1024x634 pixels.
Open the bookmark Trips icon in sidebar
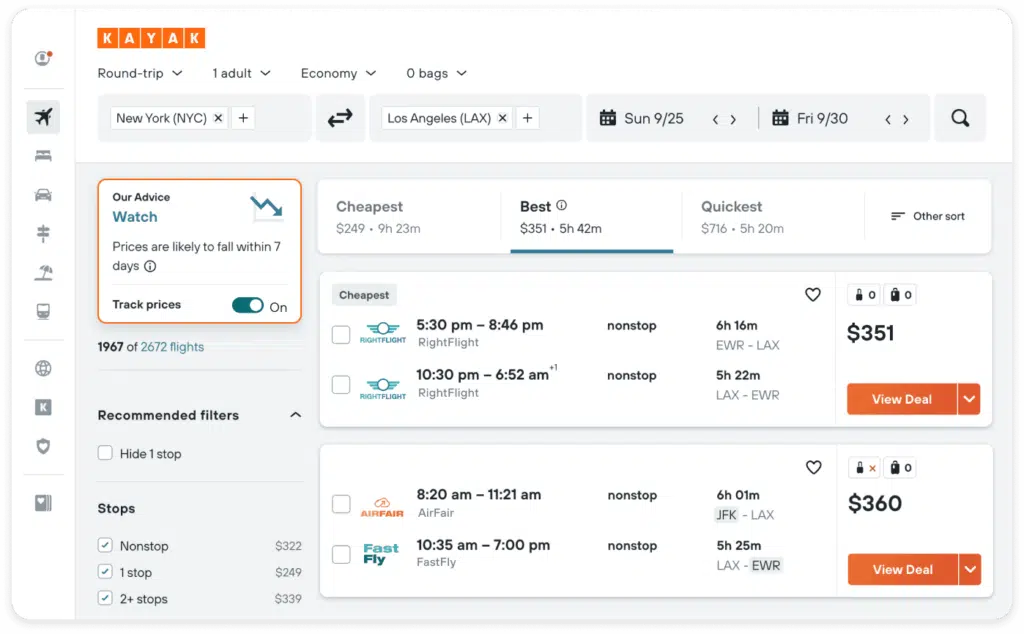(x=43, y=503)
